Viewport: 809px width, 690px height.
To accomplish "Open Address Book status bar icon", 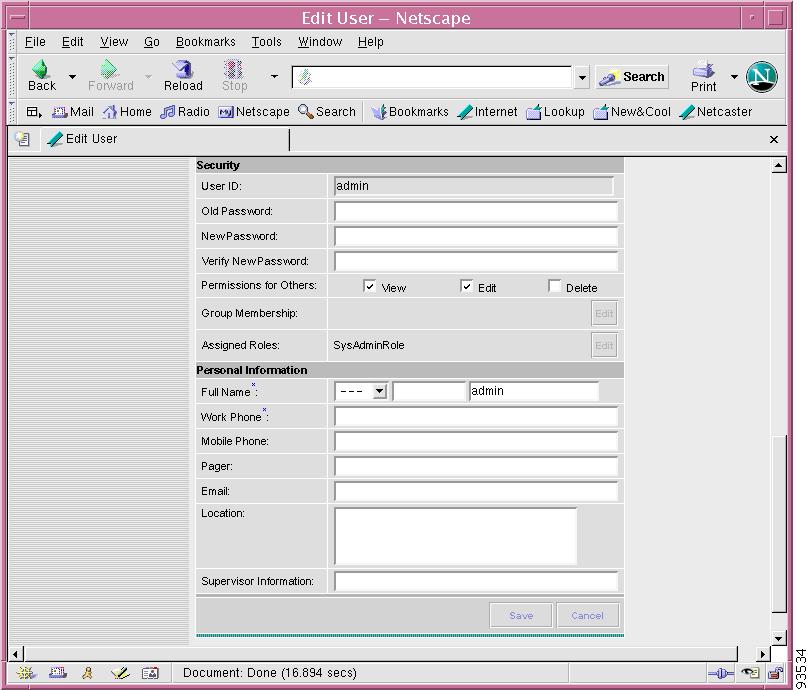I will [x=150, y=673].
